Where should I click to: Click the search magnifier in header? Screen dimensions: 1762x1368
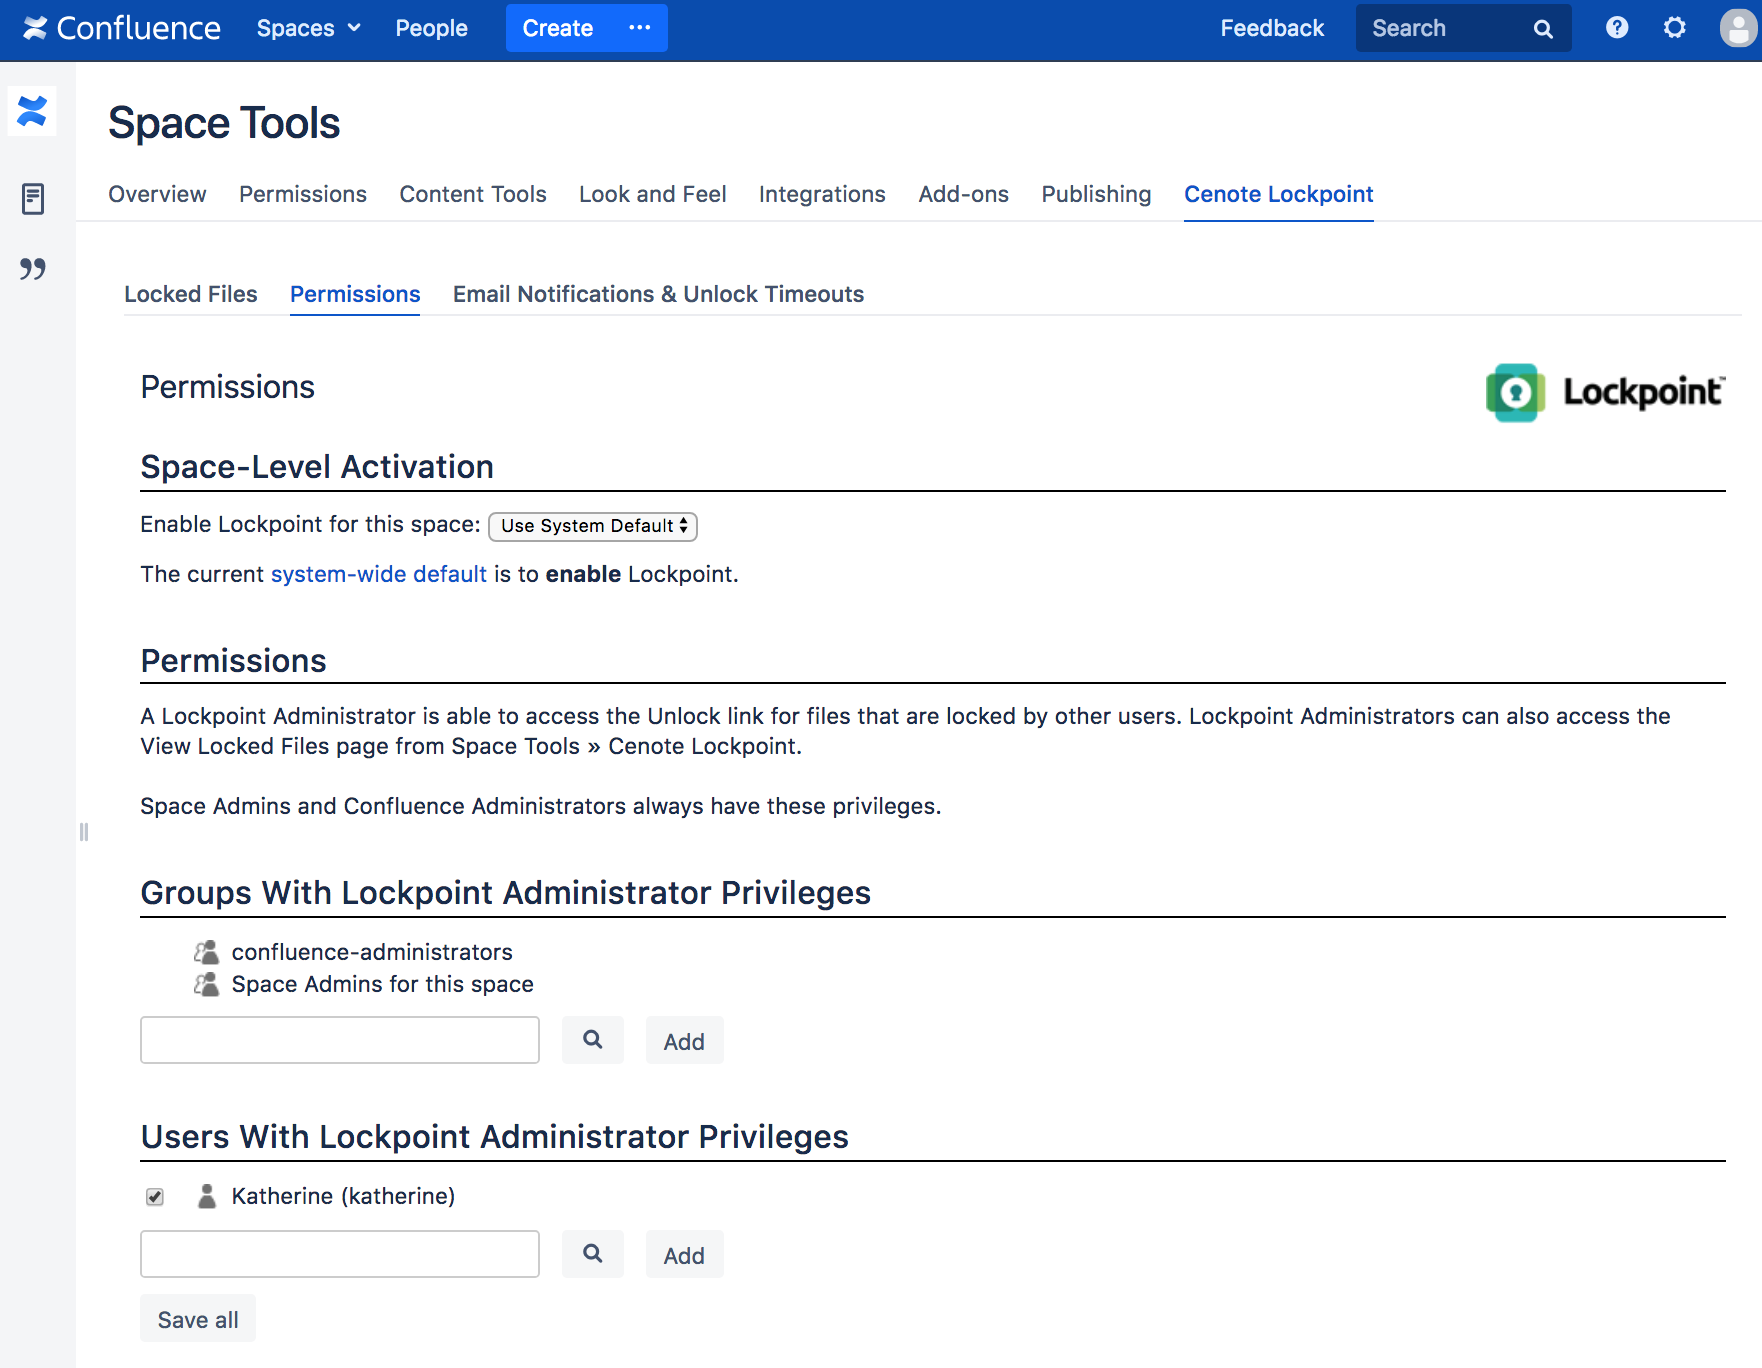[1543, 29]
